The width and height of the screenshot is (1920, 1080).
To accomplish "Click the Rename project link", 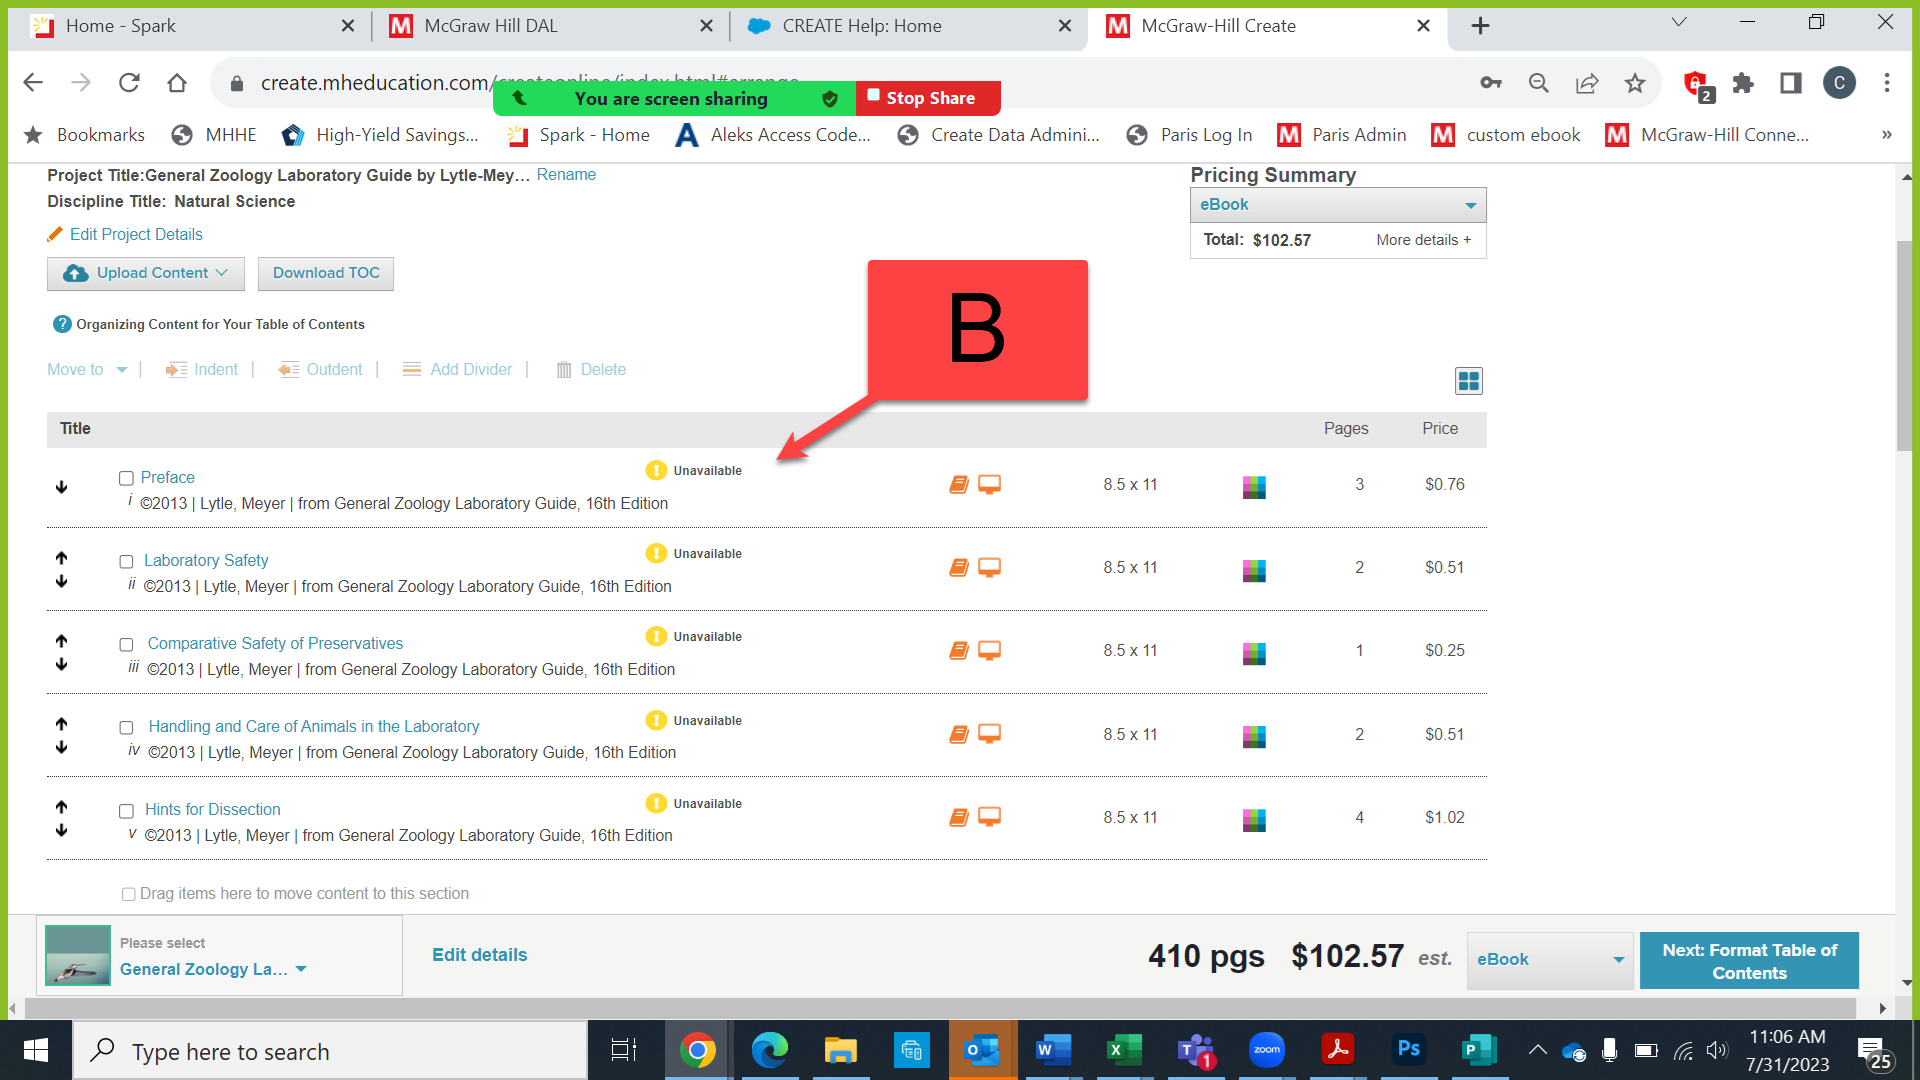I will 566,175.
